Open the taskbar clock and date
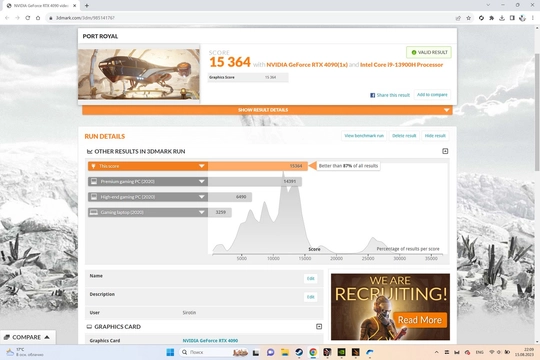 coord(524,352)
